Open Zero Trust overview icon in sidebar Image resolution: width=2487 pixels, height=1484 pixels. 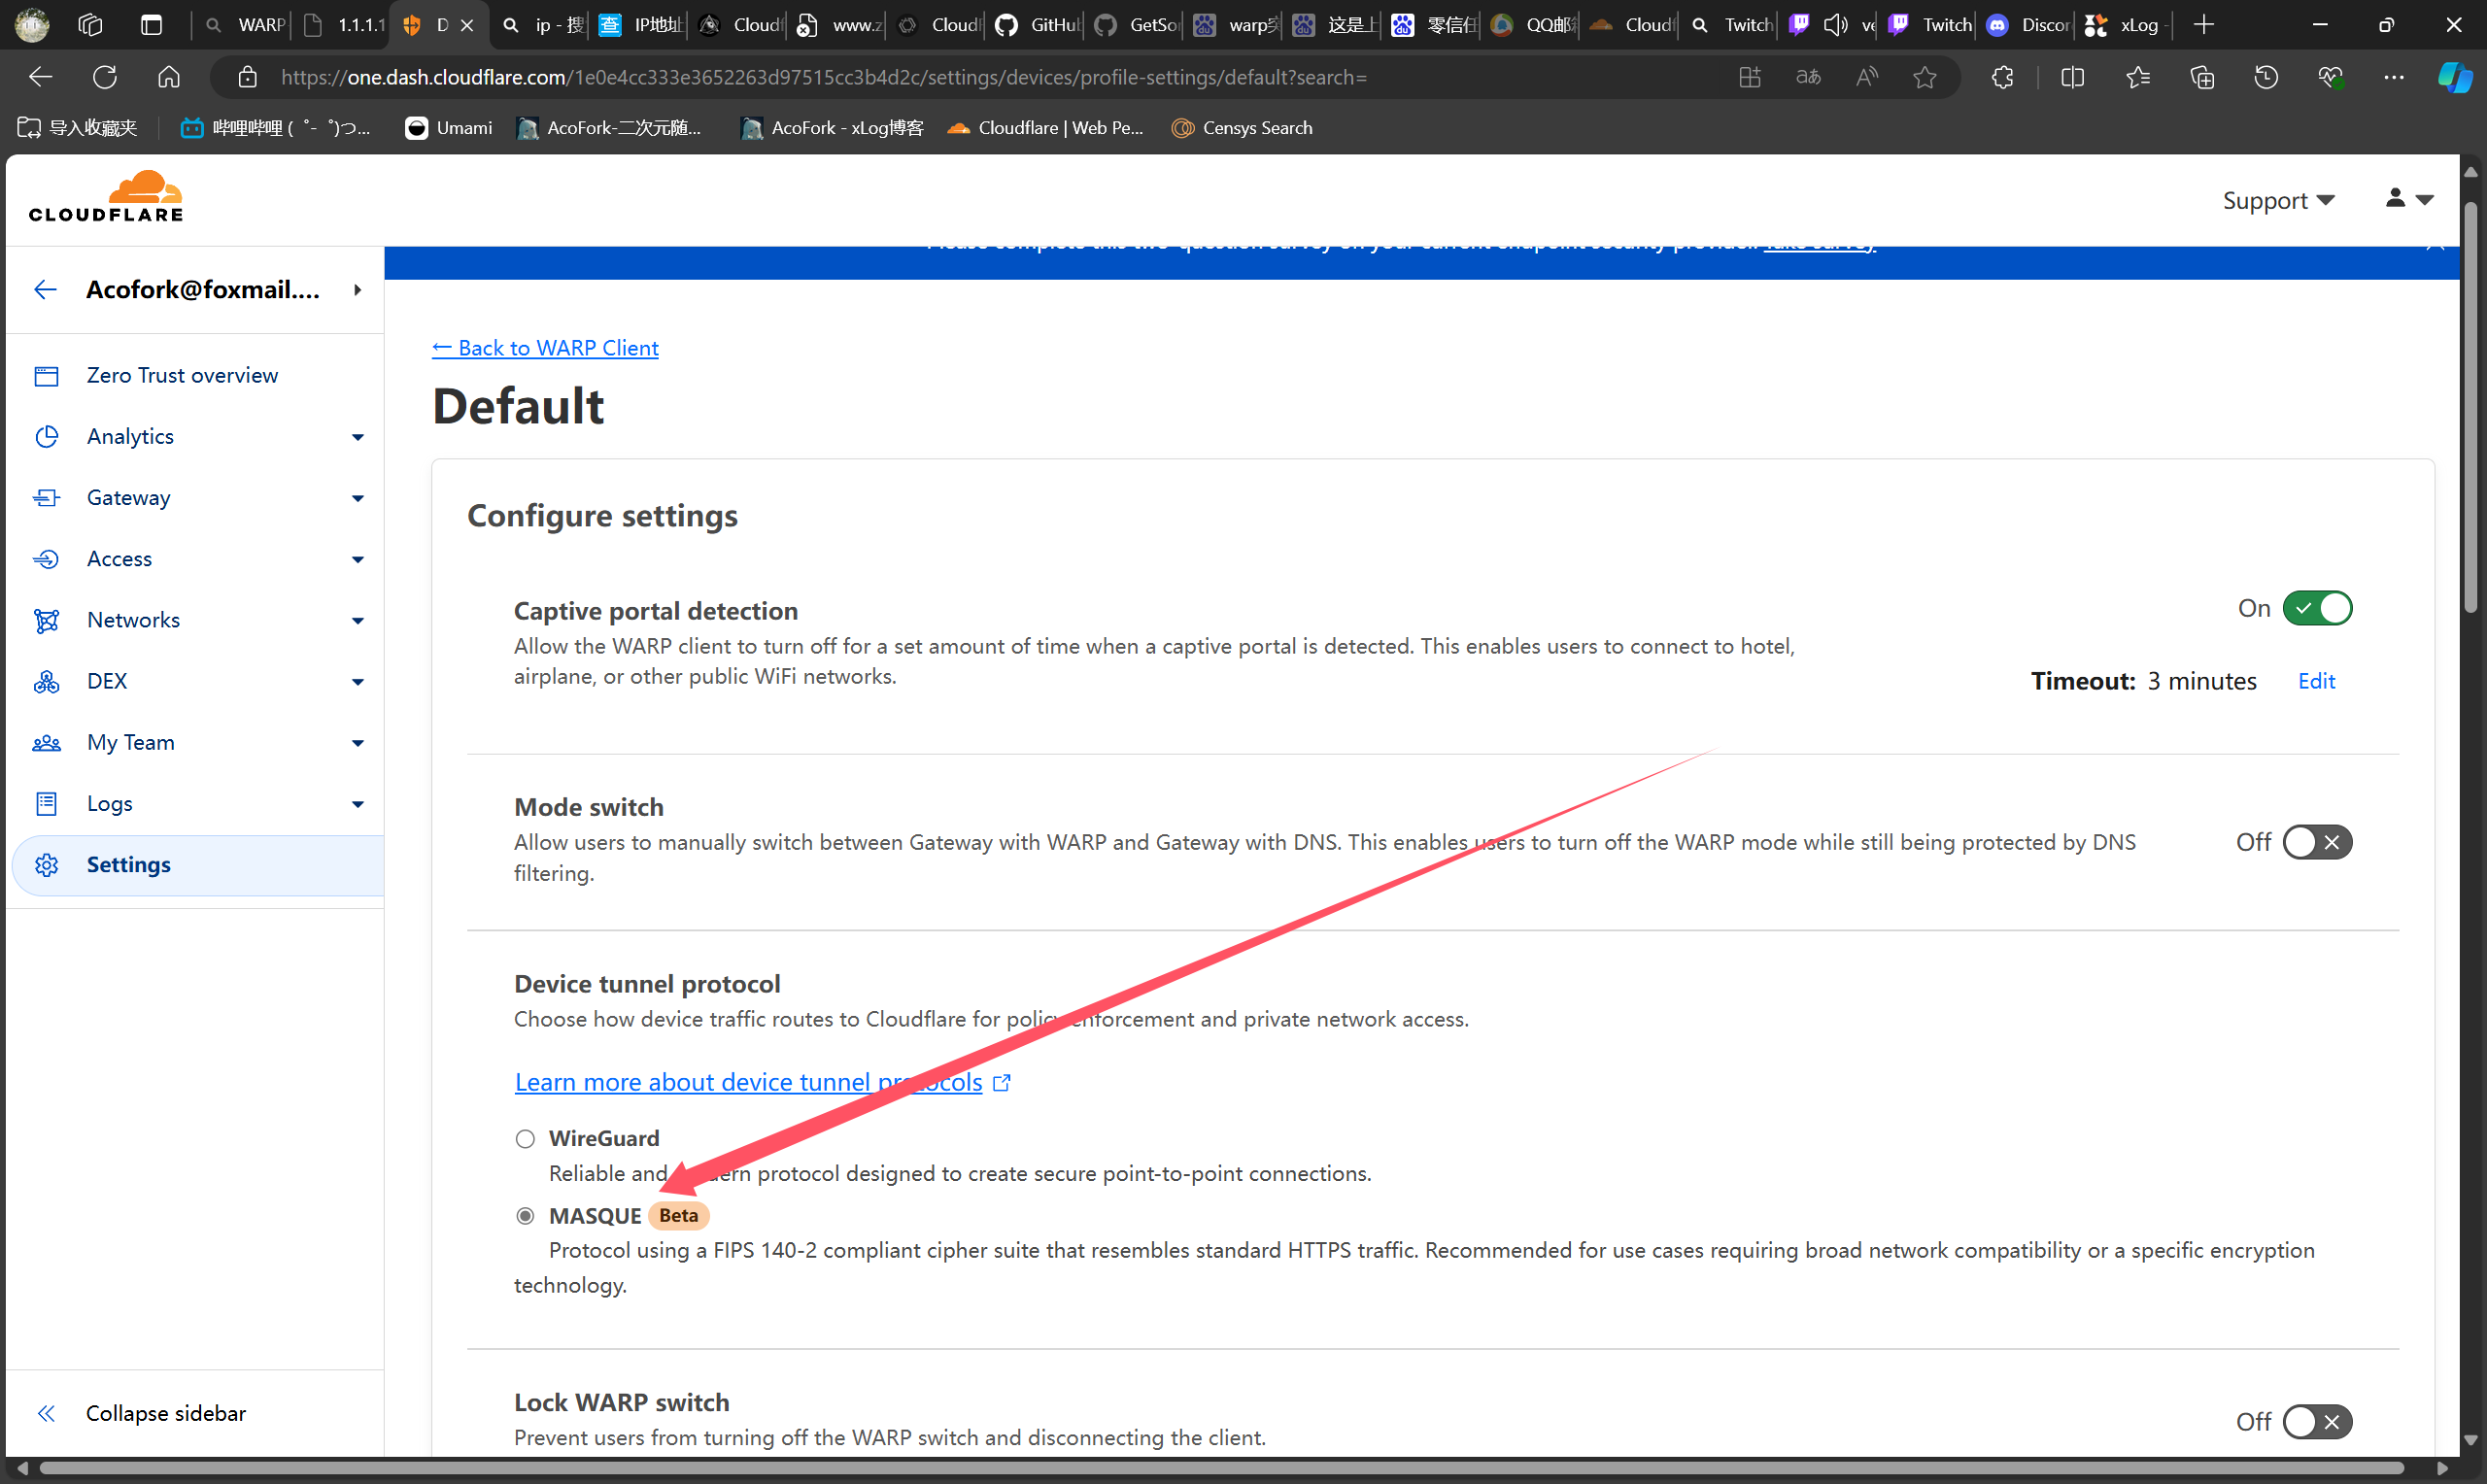point(46,376)
